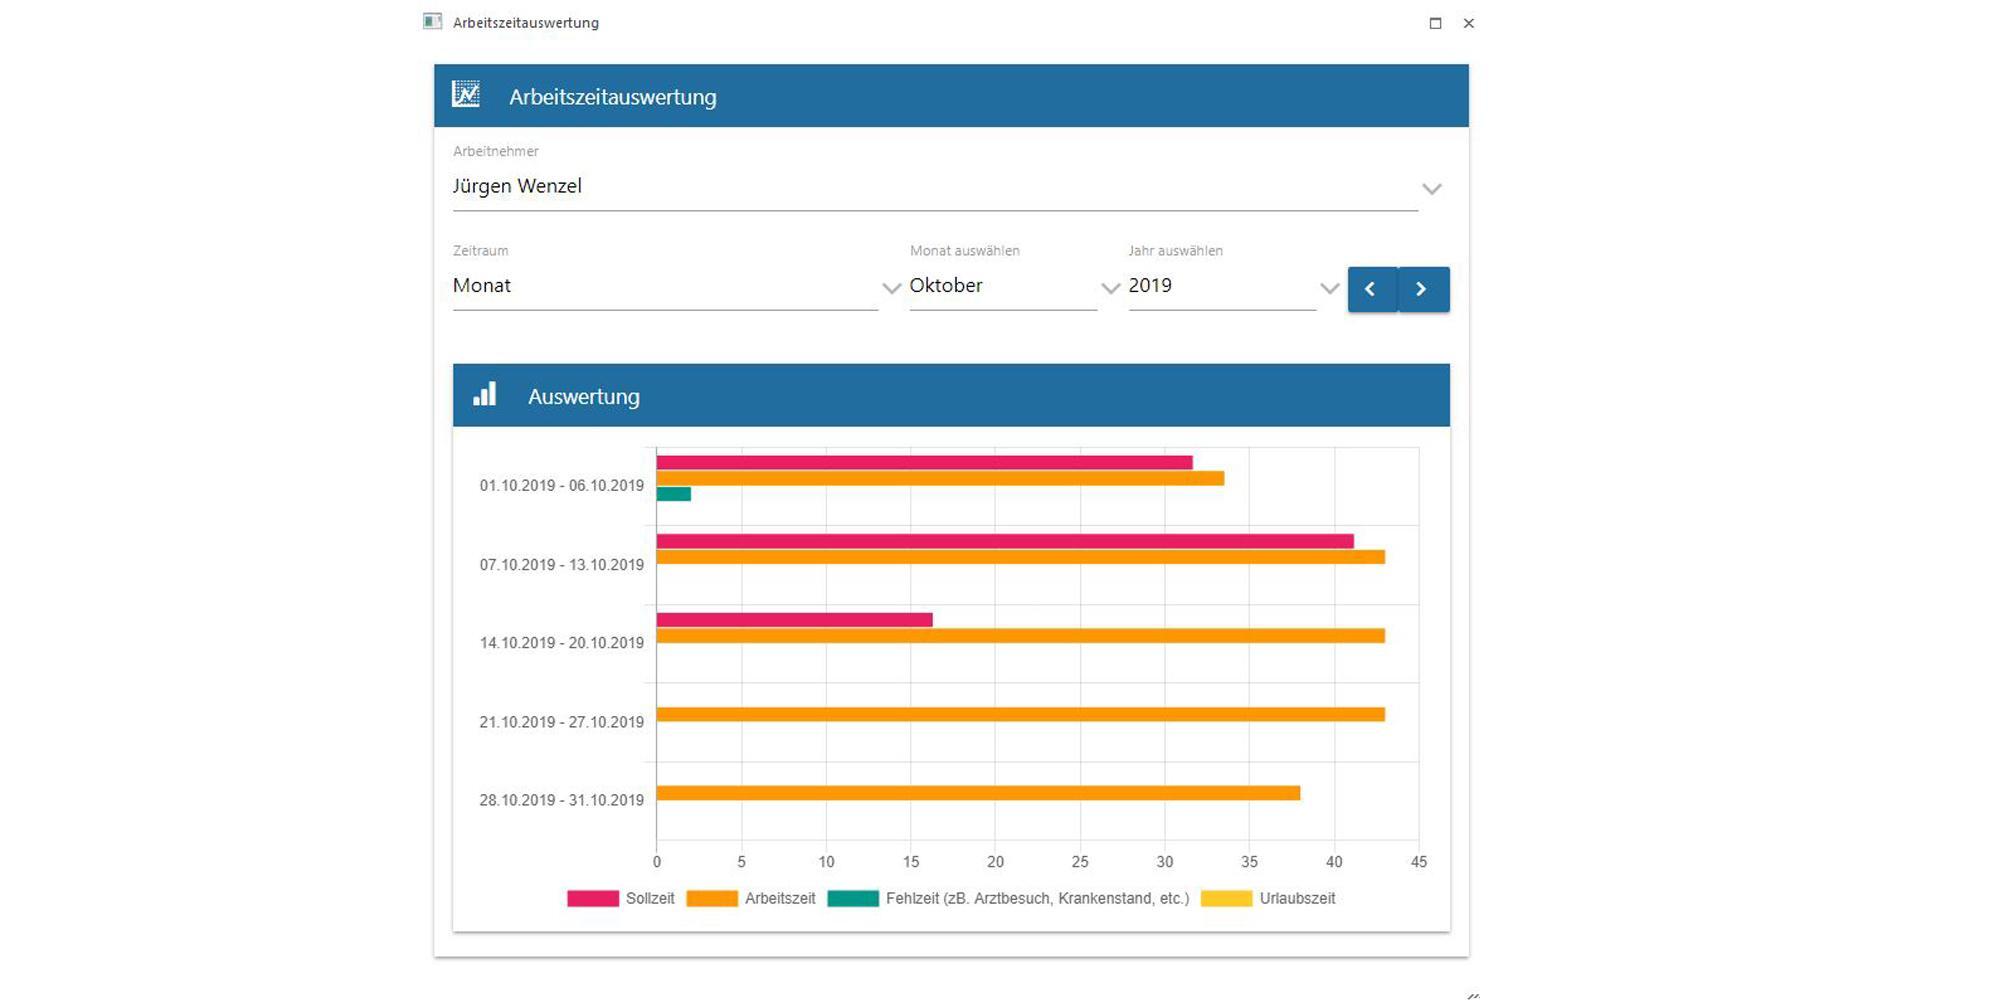Click the Urlaubszeit legend label

(1297, 898)
